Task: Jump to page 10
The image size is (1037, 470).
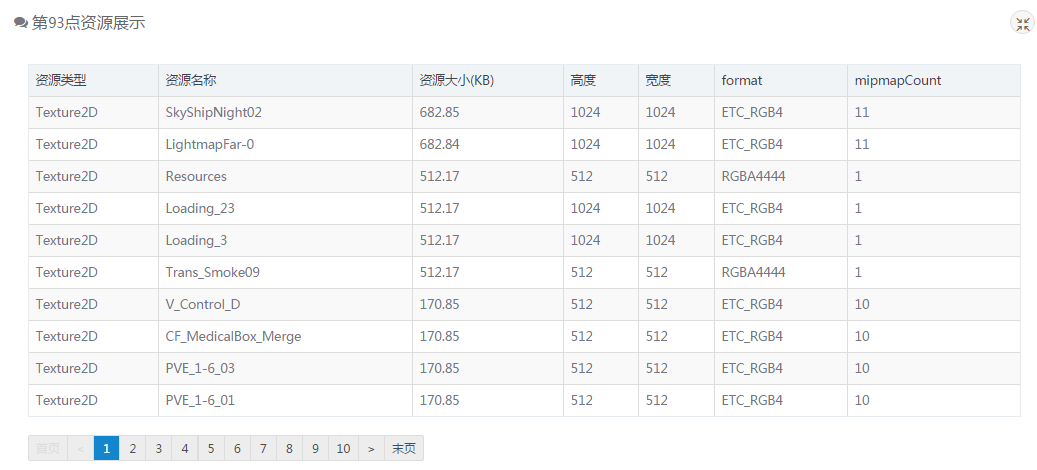Action: (343, 448)
